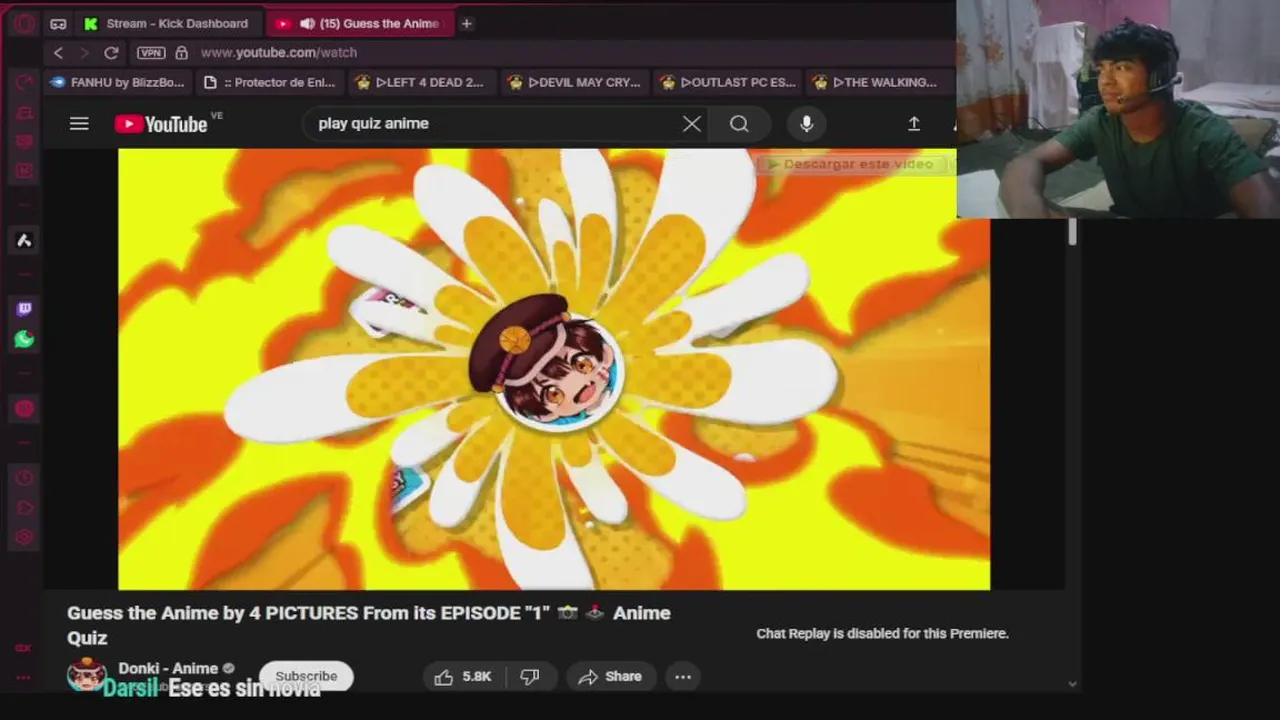Open sidebar settings hexagon icon
This screenshot has height=720, width=1280.
[x=24, y=537]
